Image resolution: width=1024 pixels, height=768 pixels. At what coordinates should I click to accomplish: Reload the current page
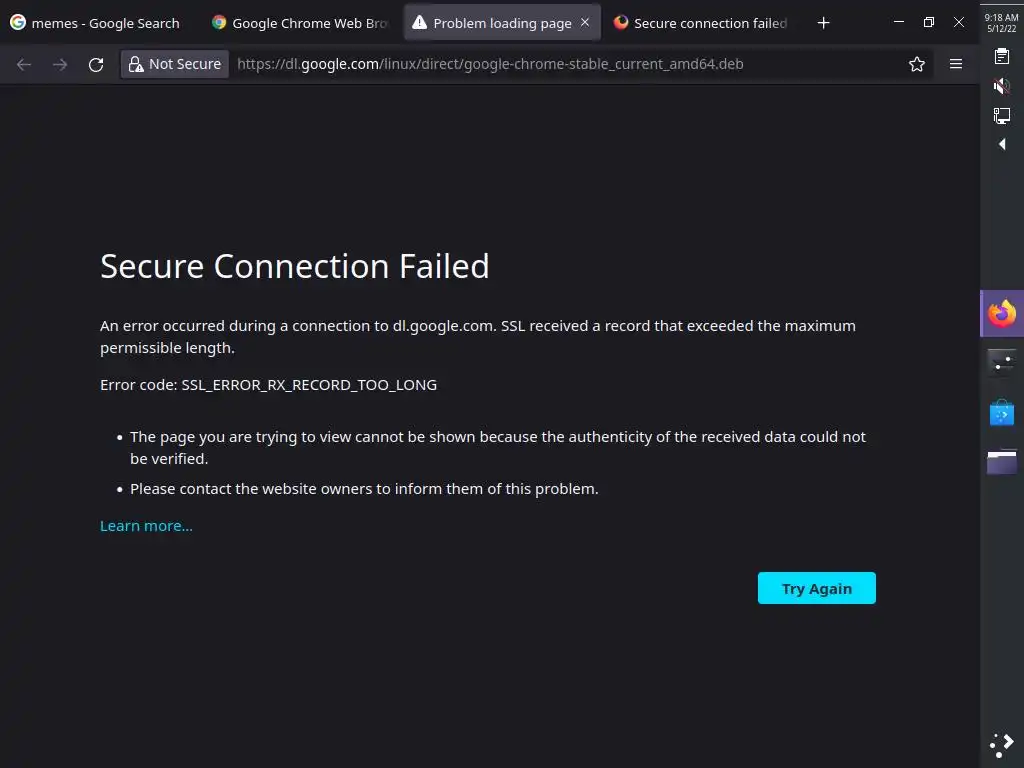pos(96,64)
